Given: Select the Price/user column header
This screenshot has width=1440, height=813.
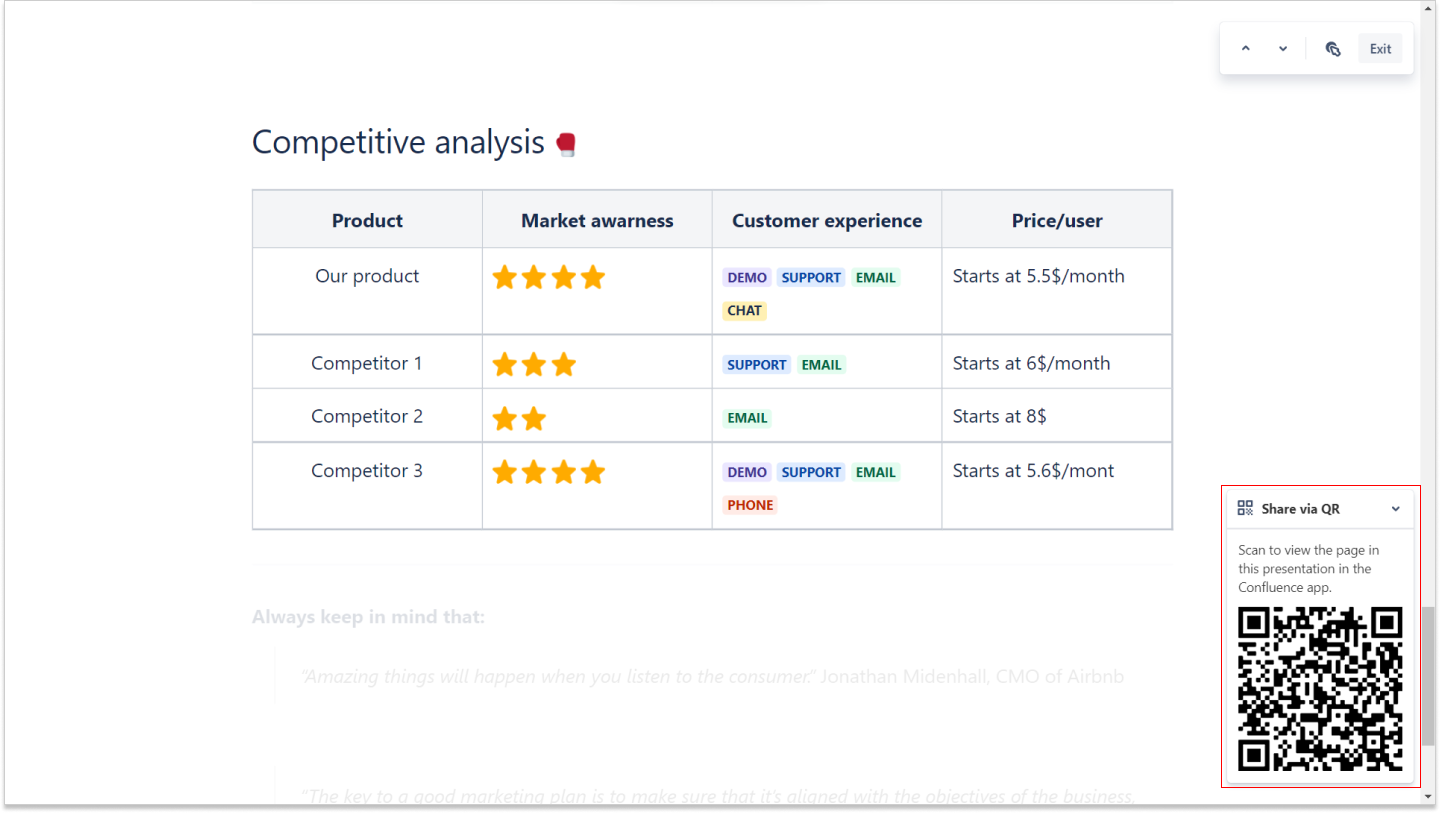Looking at the screenshot, I should coord(1057,221).
